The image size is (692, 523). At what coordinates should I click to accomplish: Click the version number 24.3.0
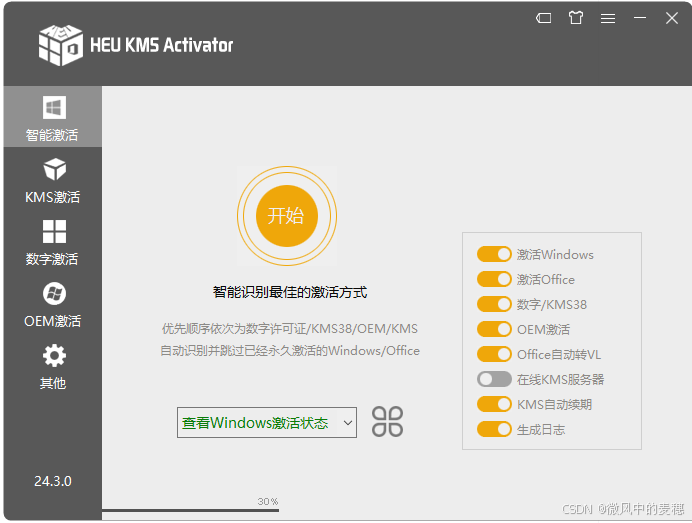point(53,481)
